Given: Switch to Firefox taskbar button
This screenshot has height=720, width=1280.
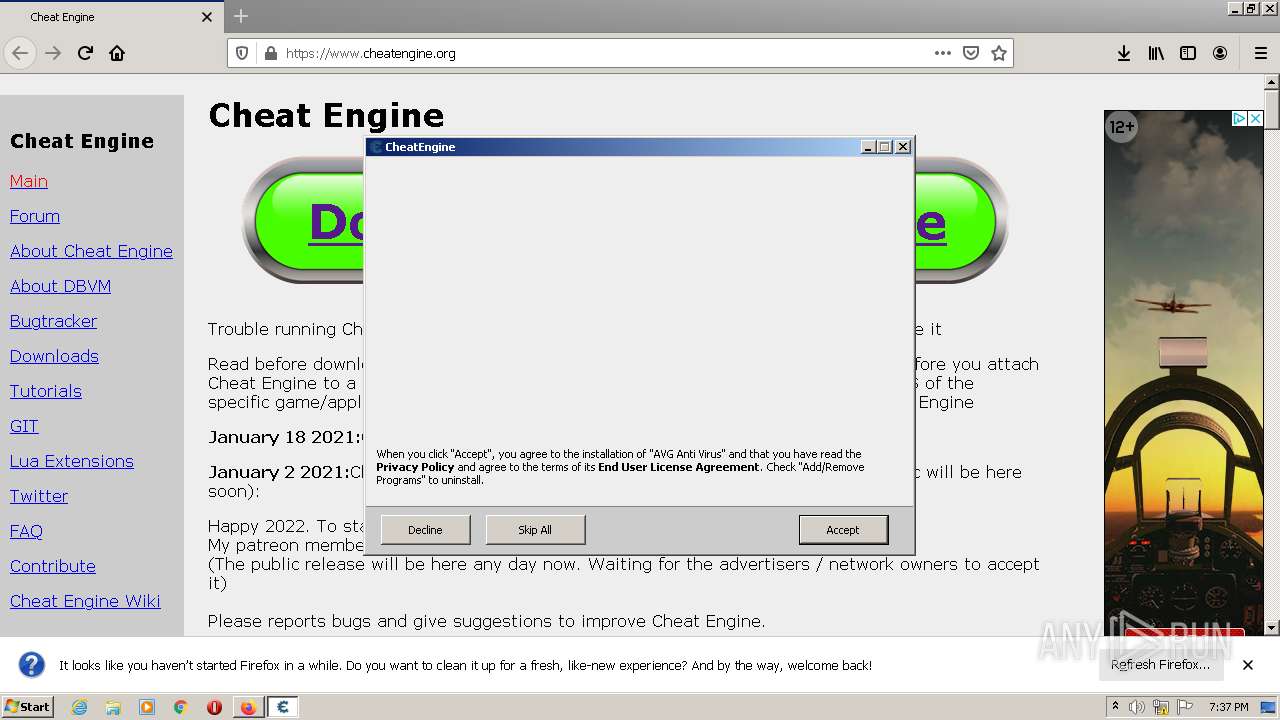Looking at the screenshot, I should (248, 707).
